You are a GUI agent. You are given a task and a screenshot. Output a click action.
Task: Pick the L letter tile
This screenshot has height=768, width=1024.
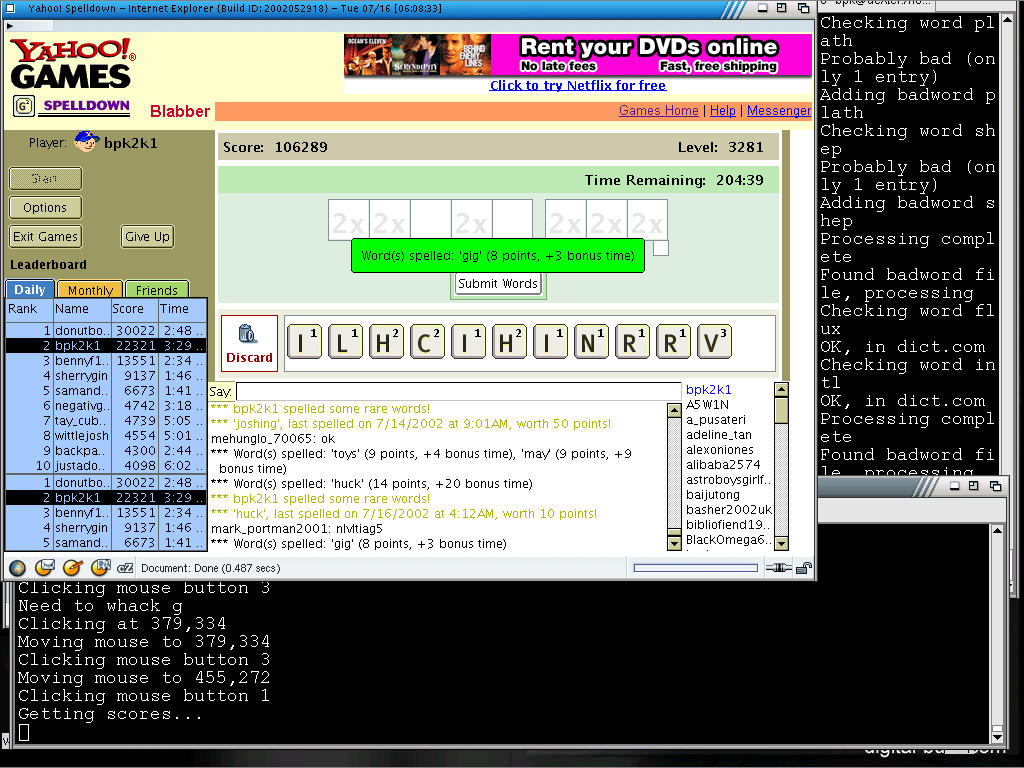pos(345,342)
